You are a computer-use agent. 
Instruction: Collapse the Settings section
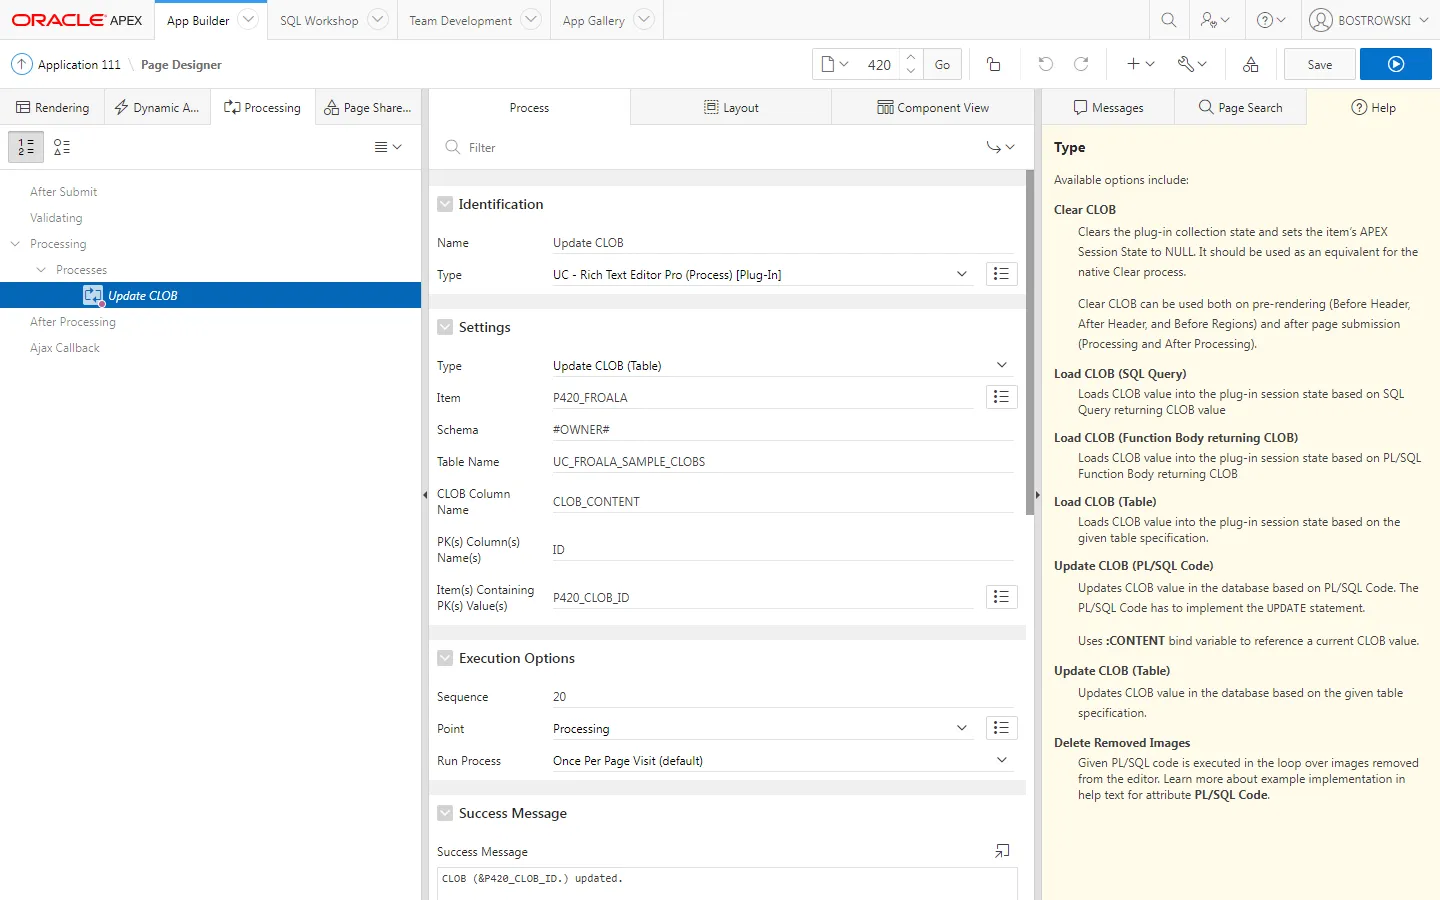445,327
